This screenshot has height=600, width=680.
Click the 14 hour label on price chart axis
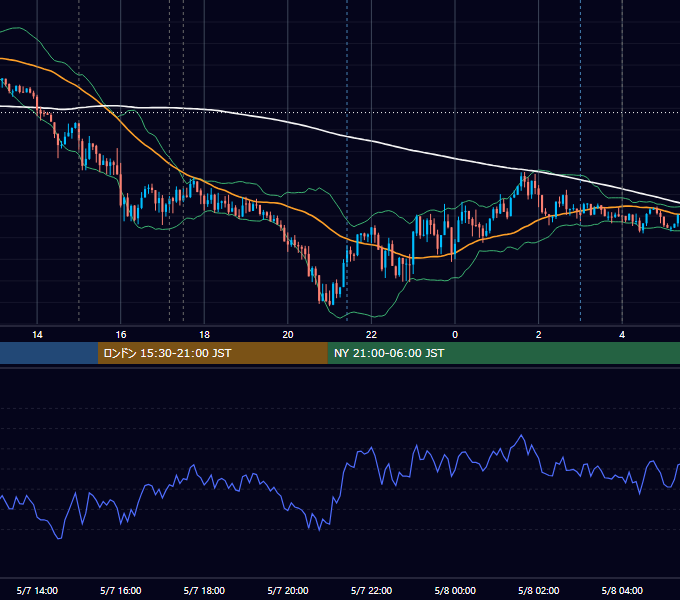click(x=37, y=335)
